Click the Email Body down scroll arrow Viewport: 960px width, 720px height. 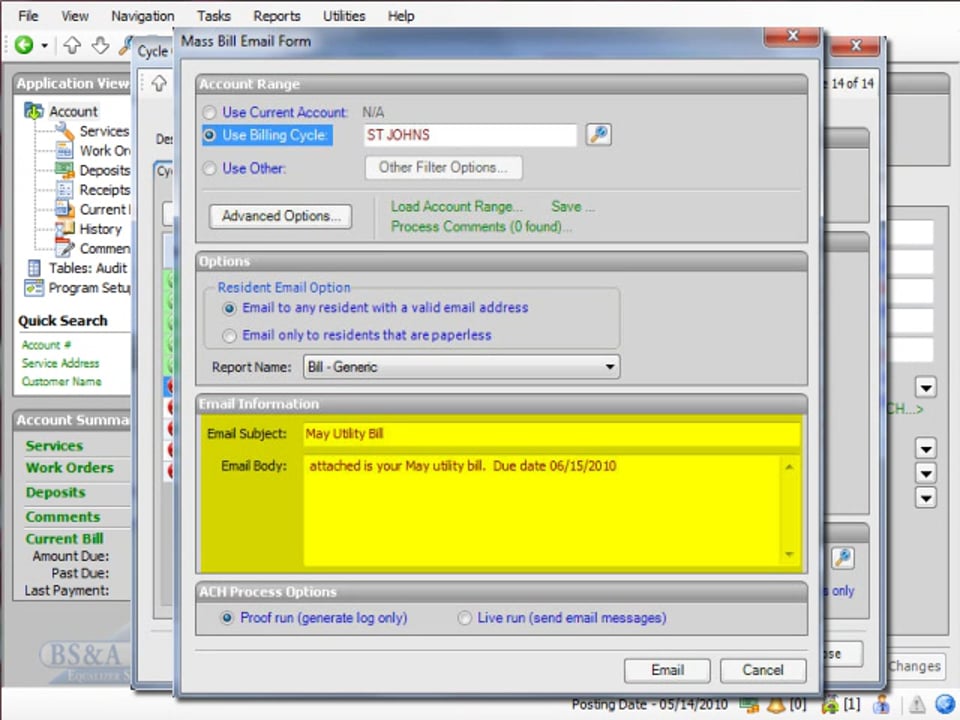[789, 554]
